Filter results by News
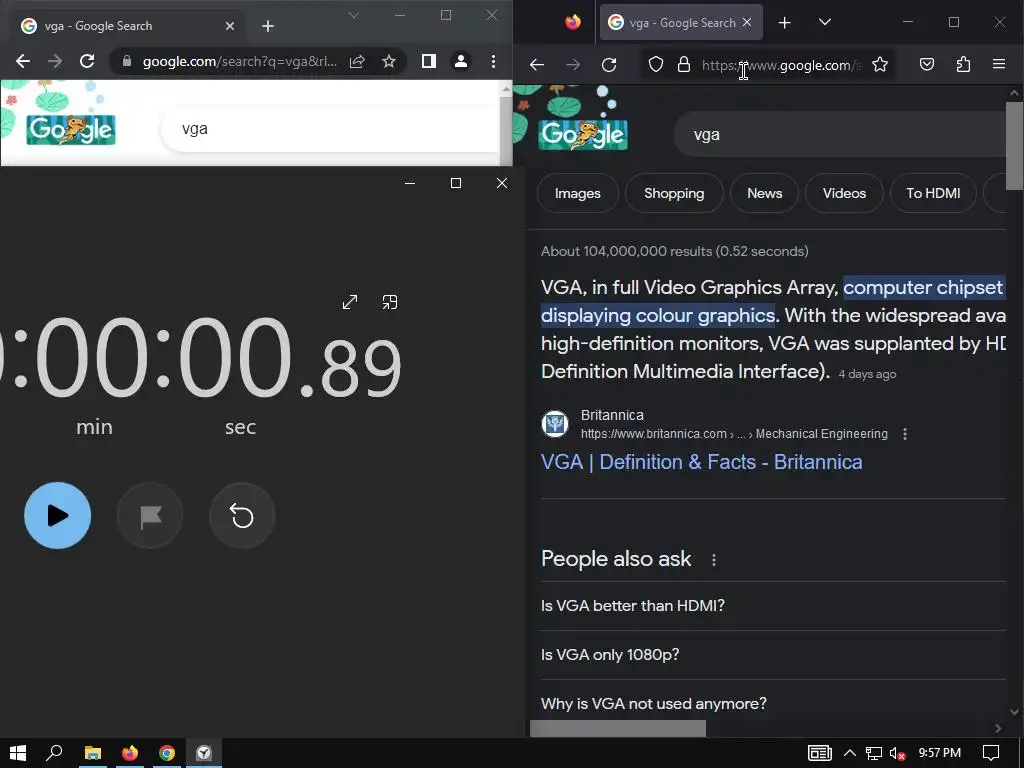This screenshot has height=768, width=1024. [x=764, y=193]
